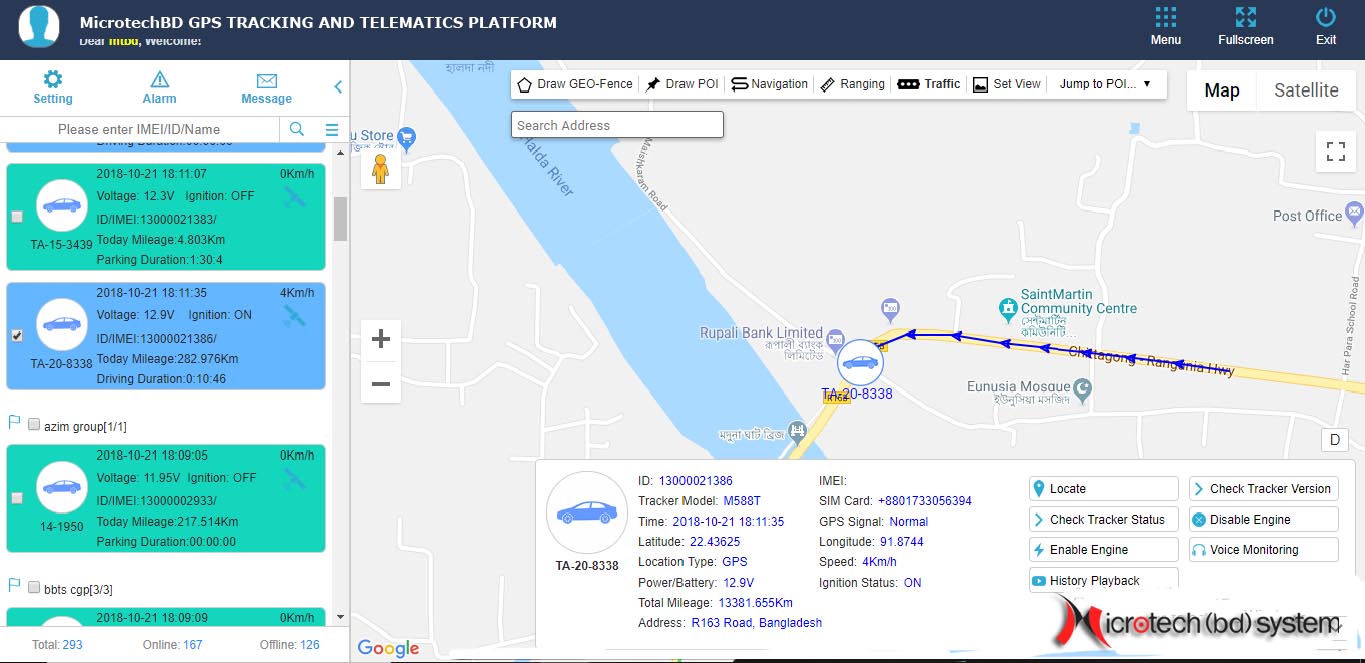
Task: Click Check Tracker Version button
Action: pyautogui.click(x=1264, y=489)
